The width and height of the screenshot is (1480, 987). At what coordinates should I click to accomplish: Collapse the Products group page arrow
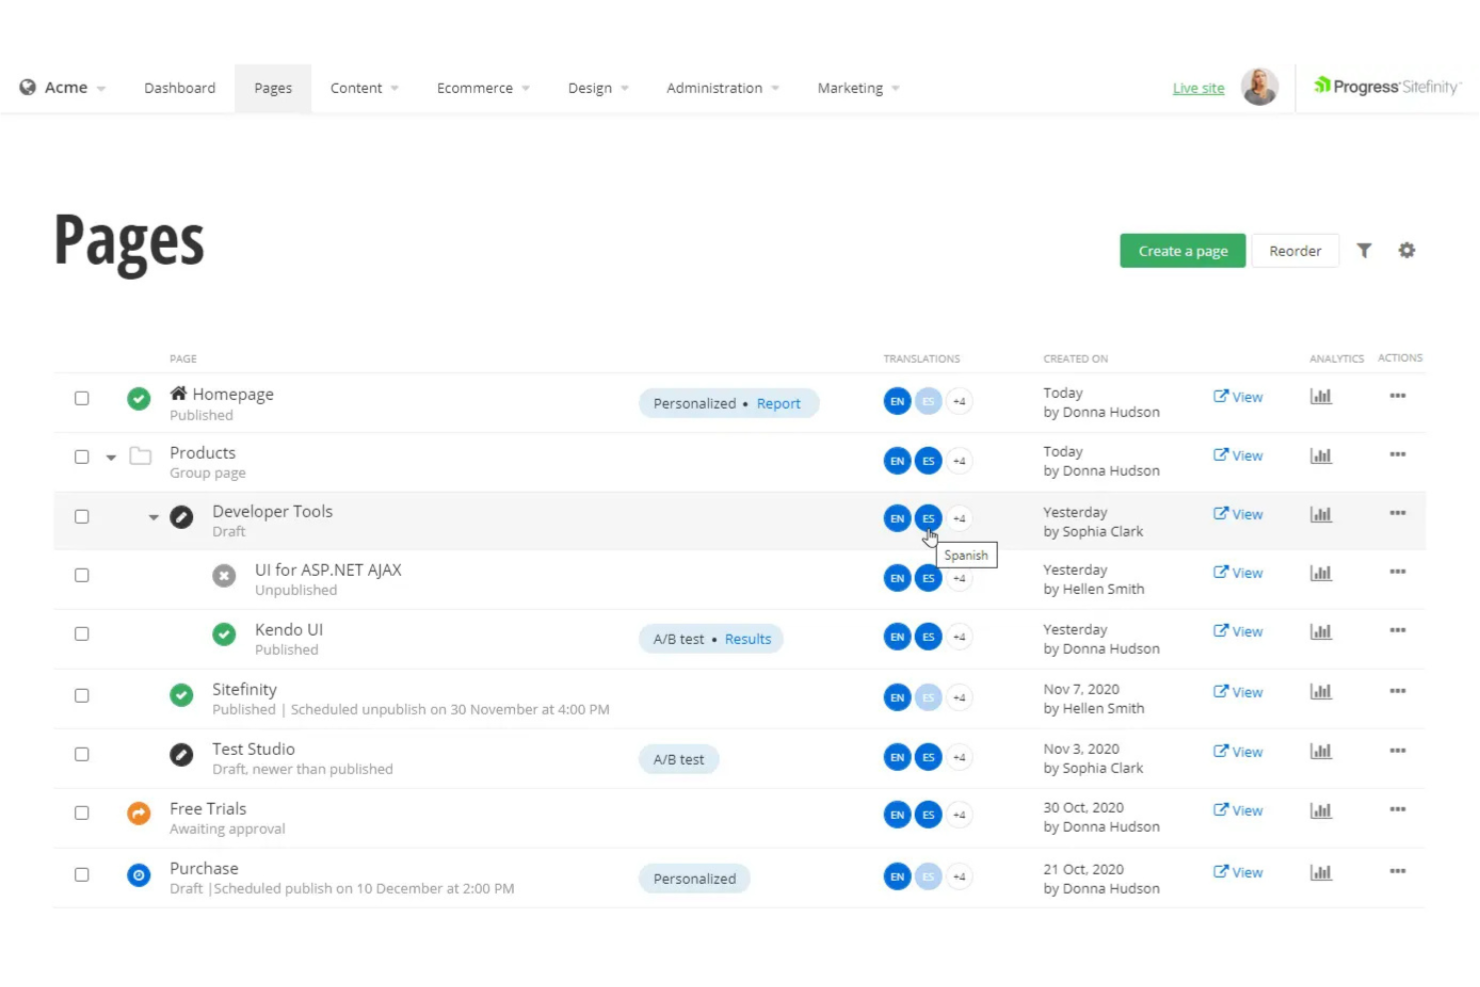point(111,458)
